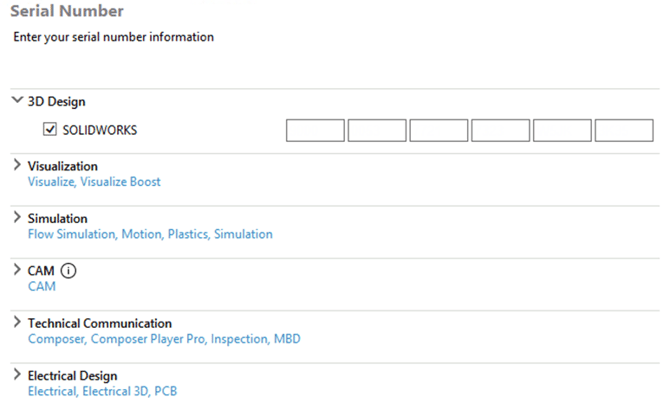This screenshot has height=416, width=670.
Task: Expand the Visualization section
Action: click(17, 166)
